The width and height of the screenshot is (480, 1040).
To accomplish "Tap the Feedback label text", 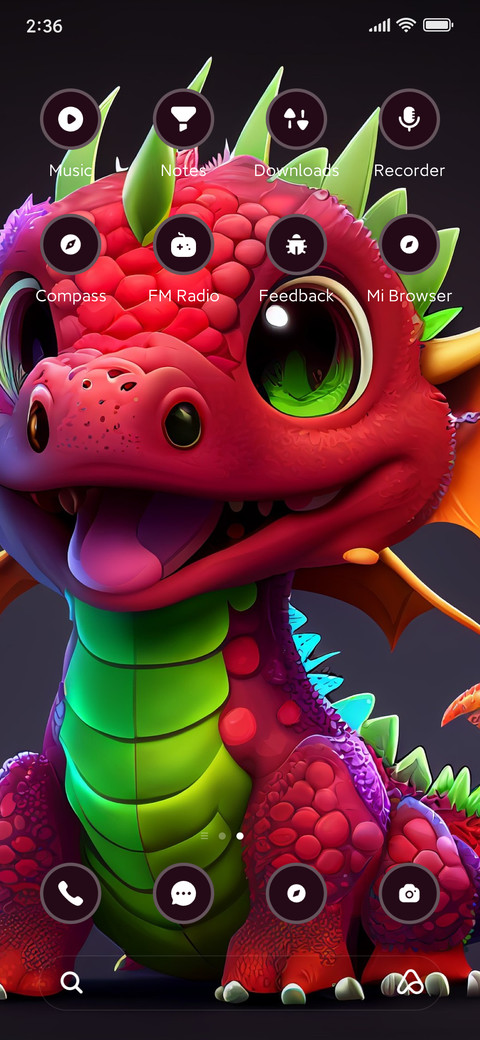I will click(x=296, y=296).
